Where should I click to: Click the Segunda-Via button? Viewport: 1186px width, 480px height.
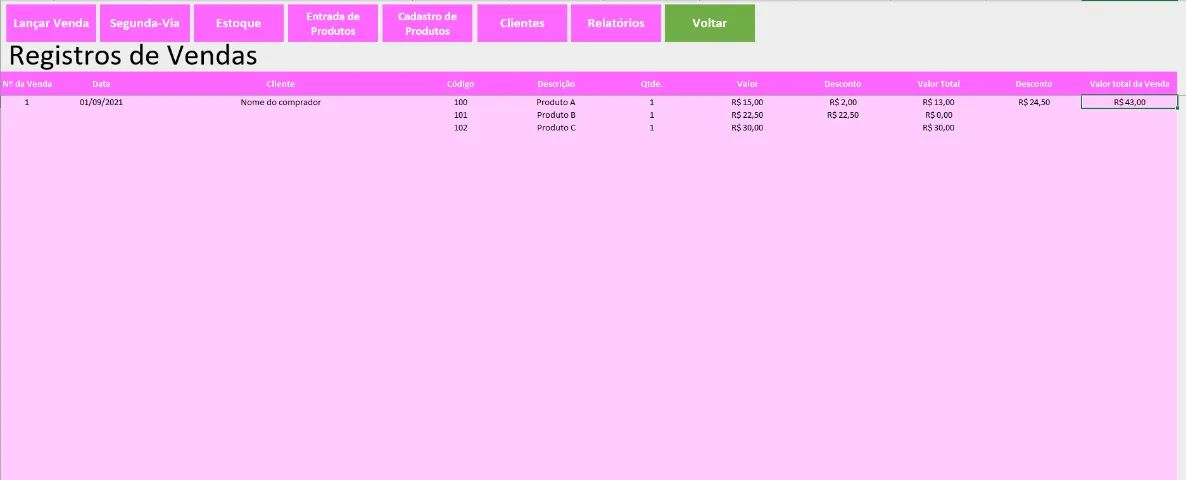(x=144, y=23)
